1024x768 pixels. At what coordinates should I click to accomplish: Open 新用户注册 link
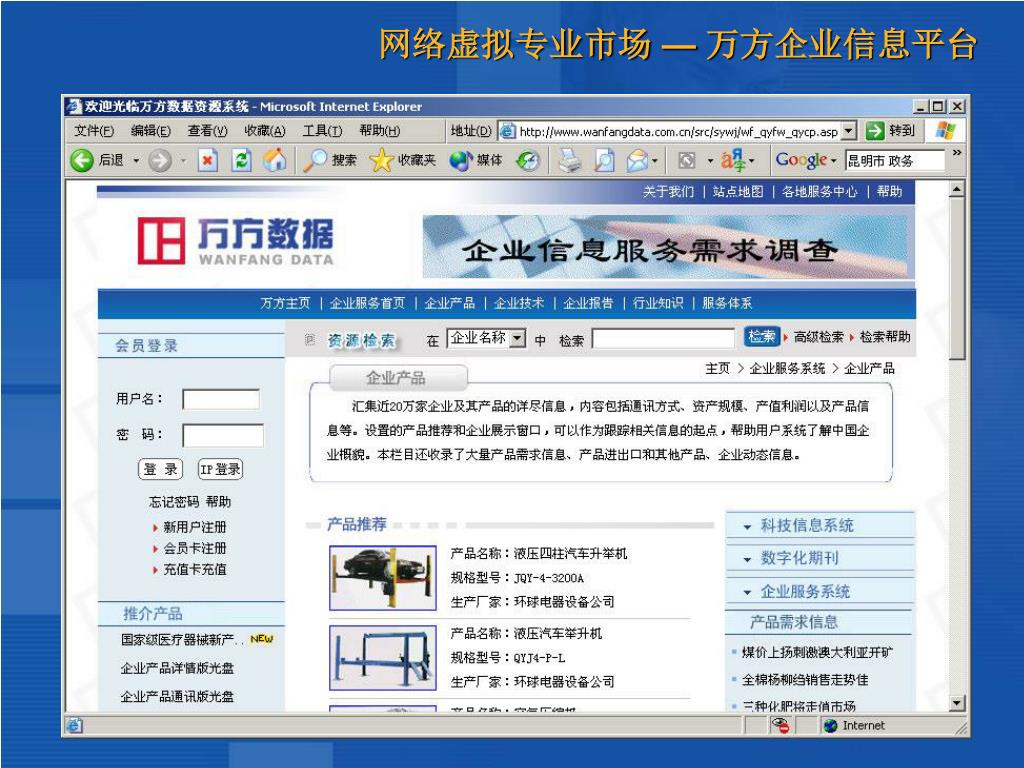coord(195,527)
